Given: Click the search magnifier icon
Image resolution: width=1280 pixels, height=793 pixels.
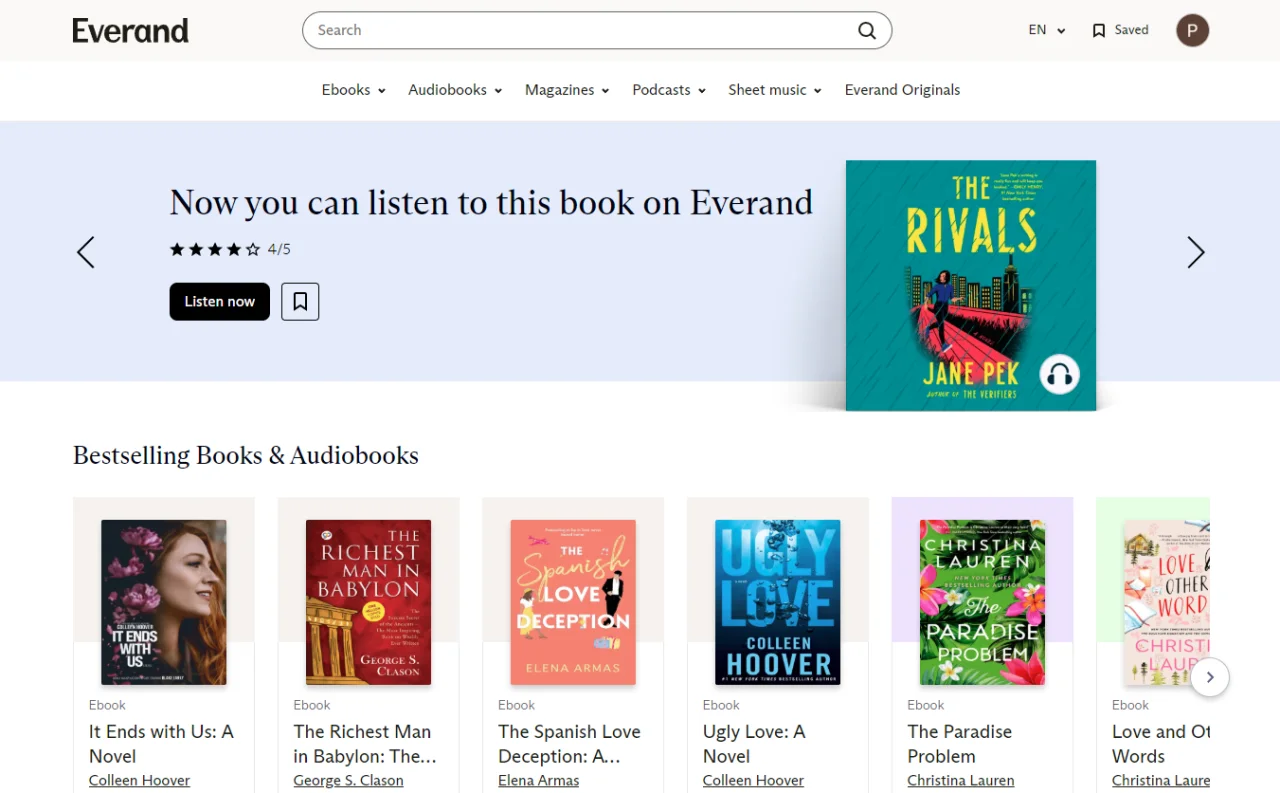Looking at the screenshot, I should 867,30.
